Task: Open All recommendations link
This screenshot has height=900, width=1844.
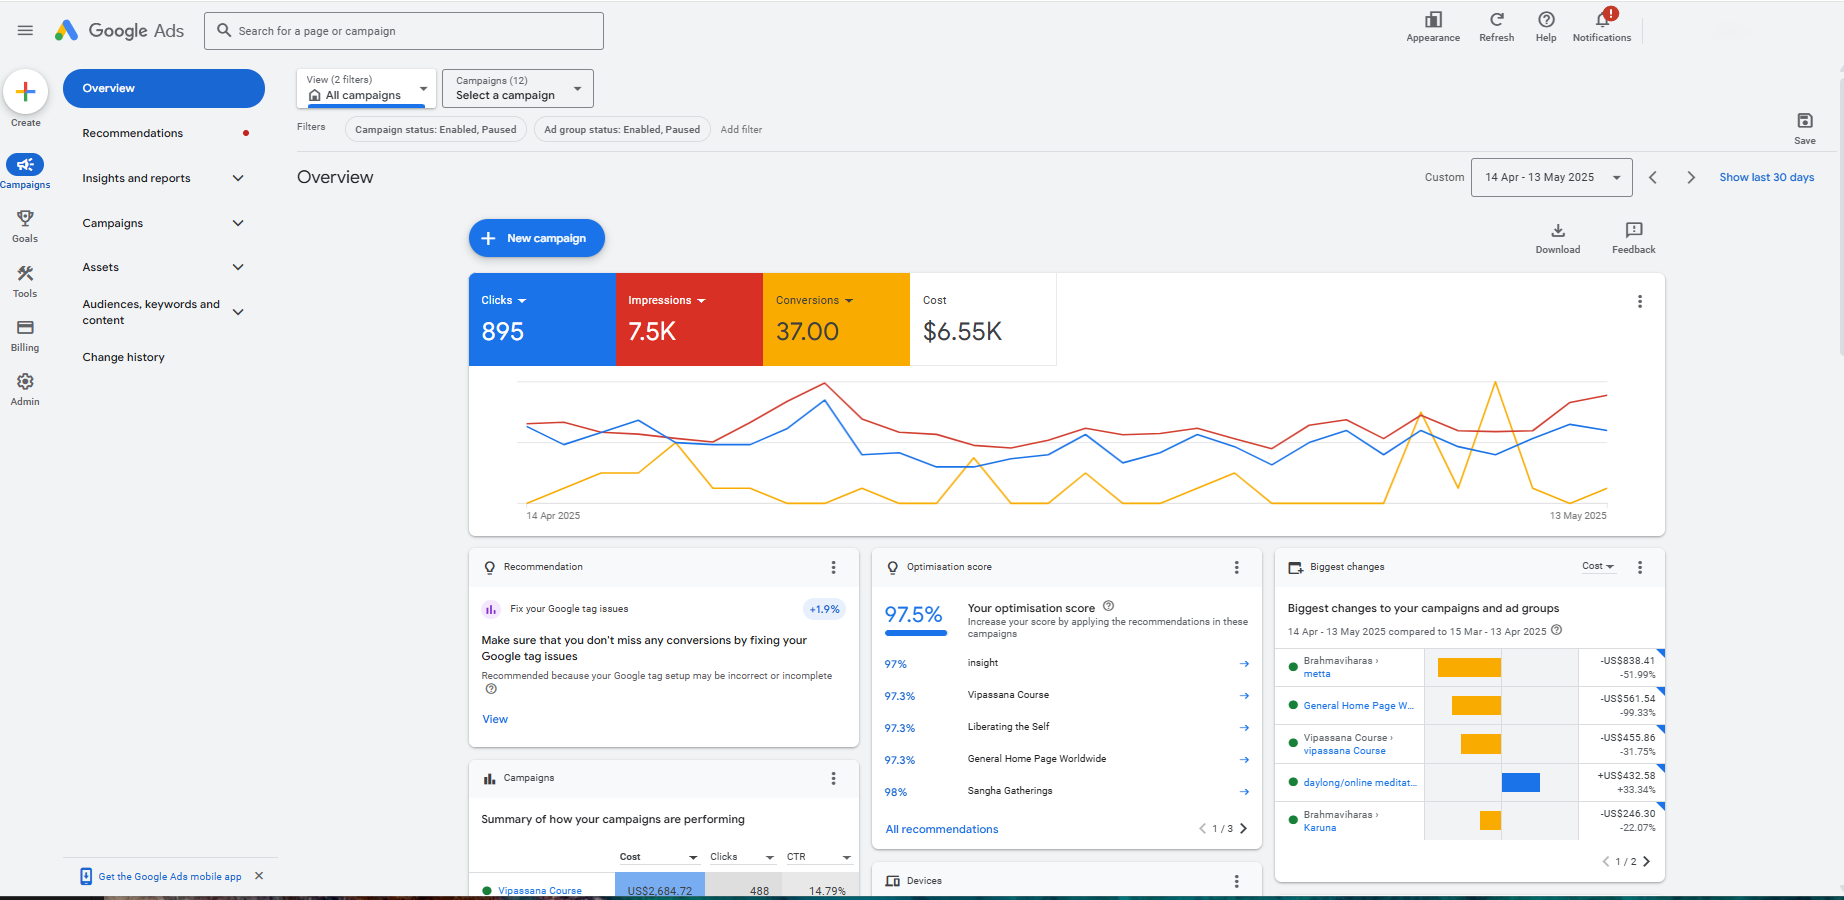Action: tap(942, 829)
